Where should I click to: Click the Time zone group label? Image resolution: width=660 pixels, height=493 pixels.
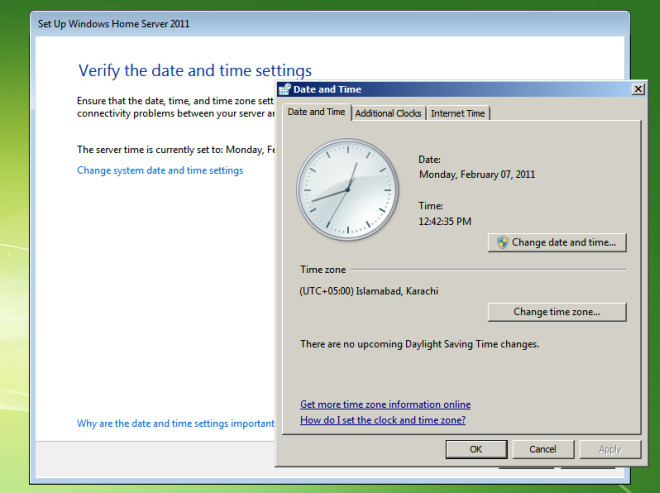click(323, 269)
